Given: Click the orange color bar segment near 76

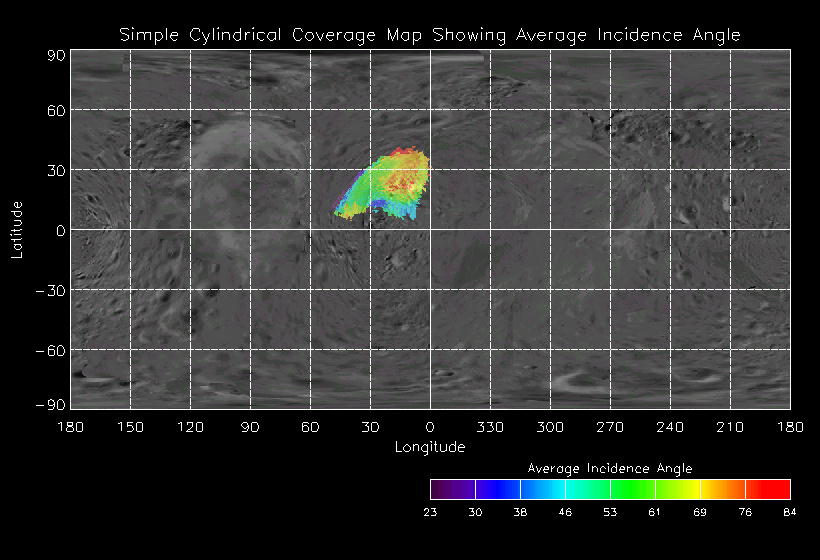Looking at the screenshot, I should [723, 489].
